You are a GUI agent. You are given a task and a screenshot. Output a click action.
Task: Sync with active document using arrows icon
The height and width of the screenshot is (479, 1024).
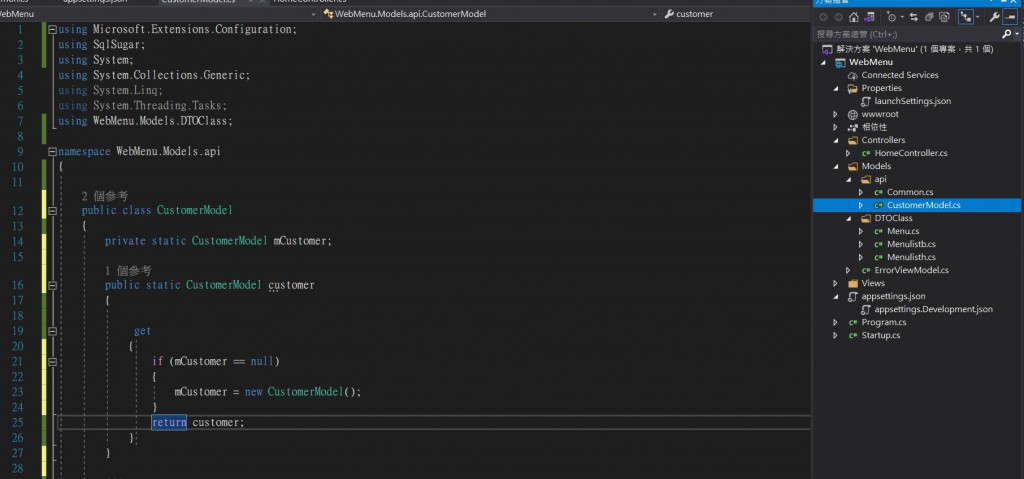tap(914, 17)
